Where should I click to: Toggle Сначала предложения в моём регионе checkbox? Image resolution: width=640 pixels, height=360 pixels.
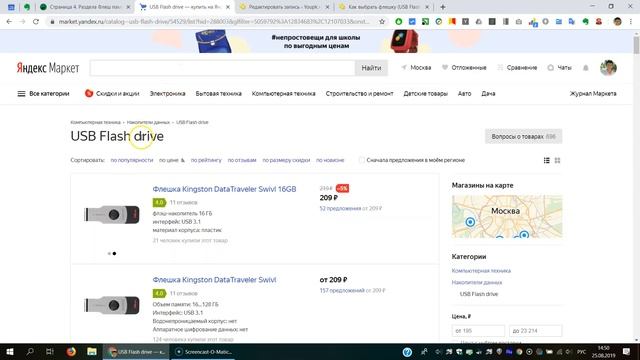362,160
